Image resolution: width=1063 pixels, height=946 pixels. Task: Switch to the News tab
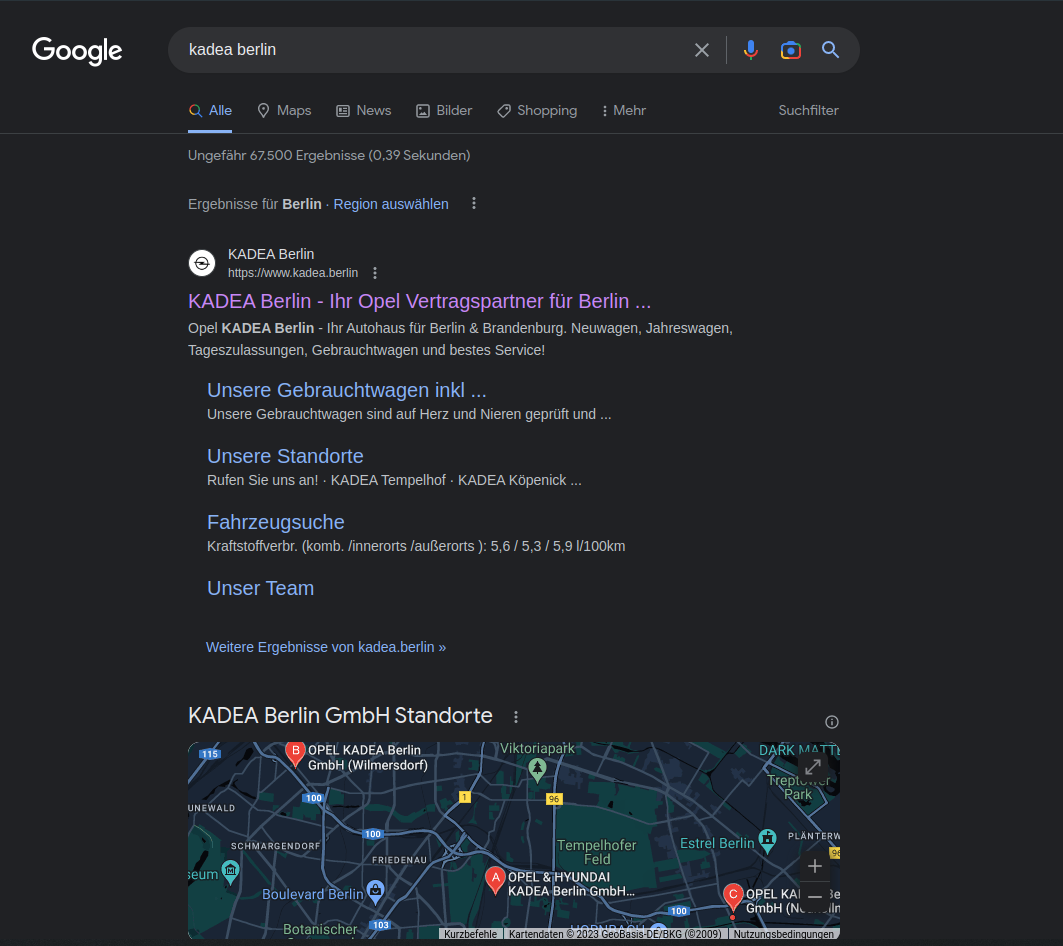pyautogui.click(x=364, y=111)
